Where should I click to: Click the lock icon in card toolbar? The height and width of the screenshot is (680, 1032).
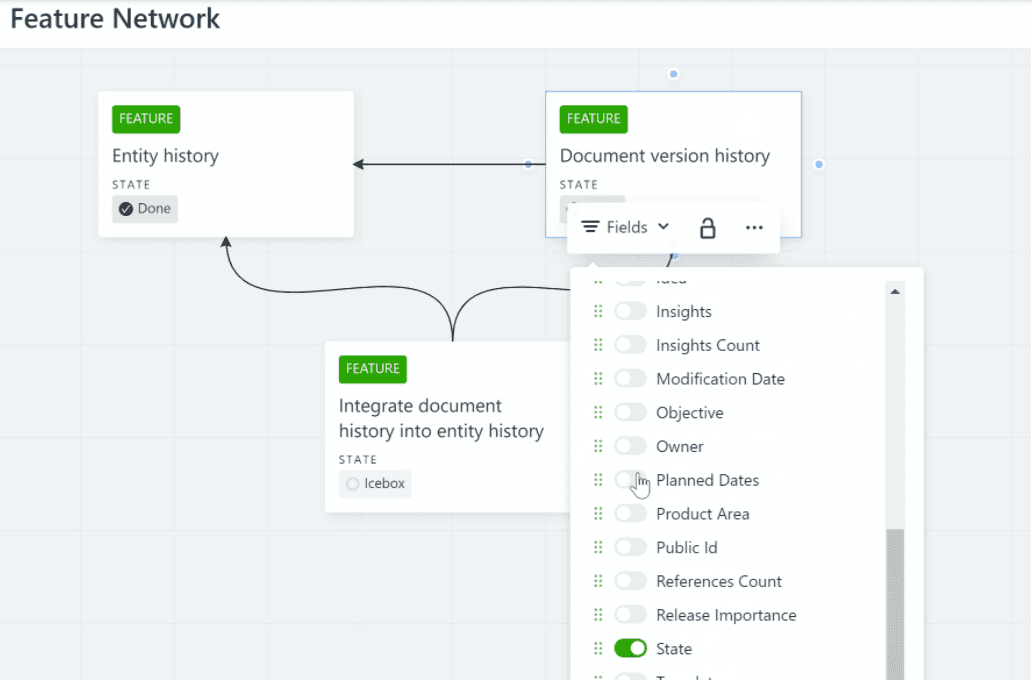(707, 228)
